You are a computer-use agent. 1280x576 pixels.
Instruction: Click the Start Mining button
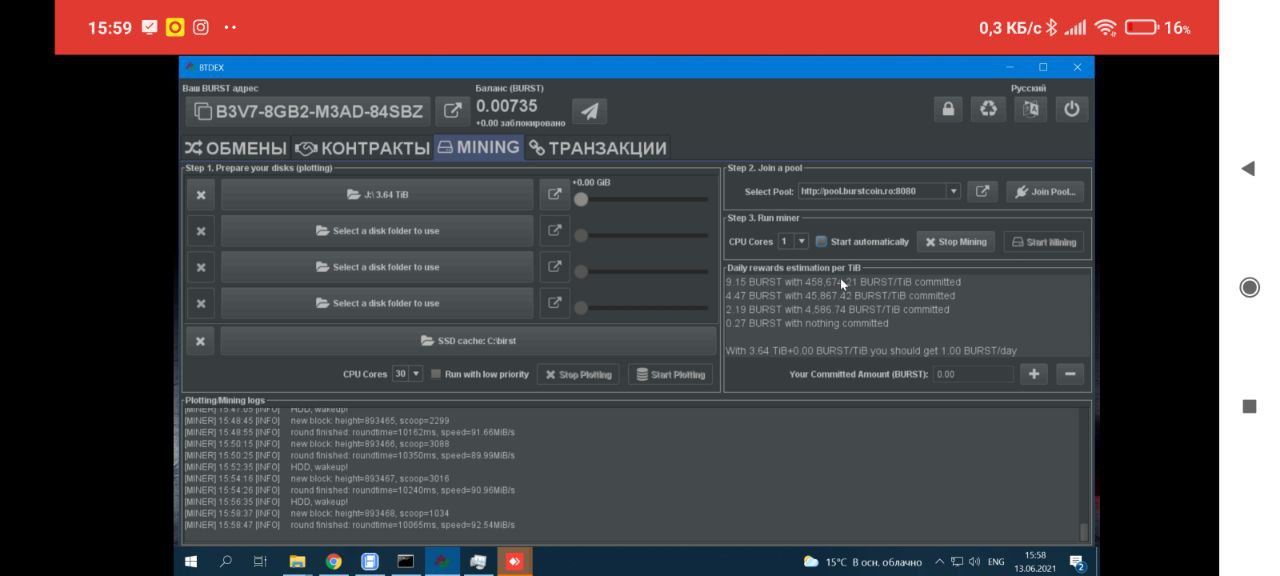pos(1043,241)
